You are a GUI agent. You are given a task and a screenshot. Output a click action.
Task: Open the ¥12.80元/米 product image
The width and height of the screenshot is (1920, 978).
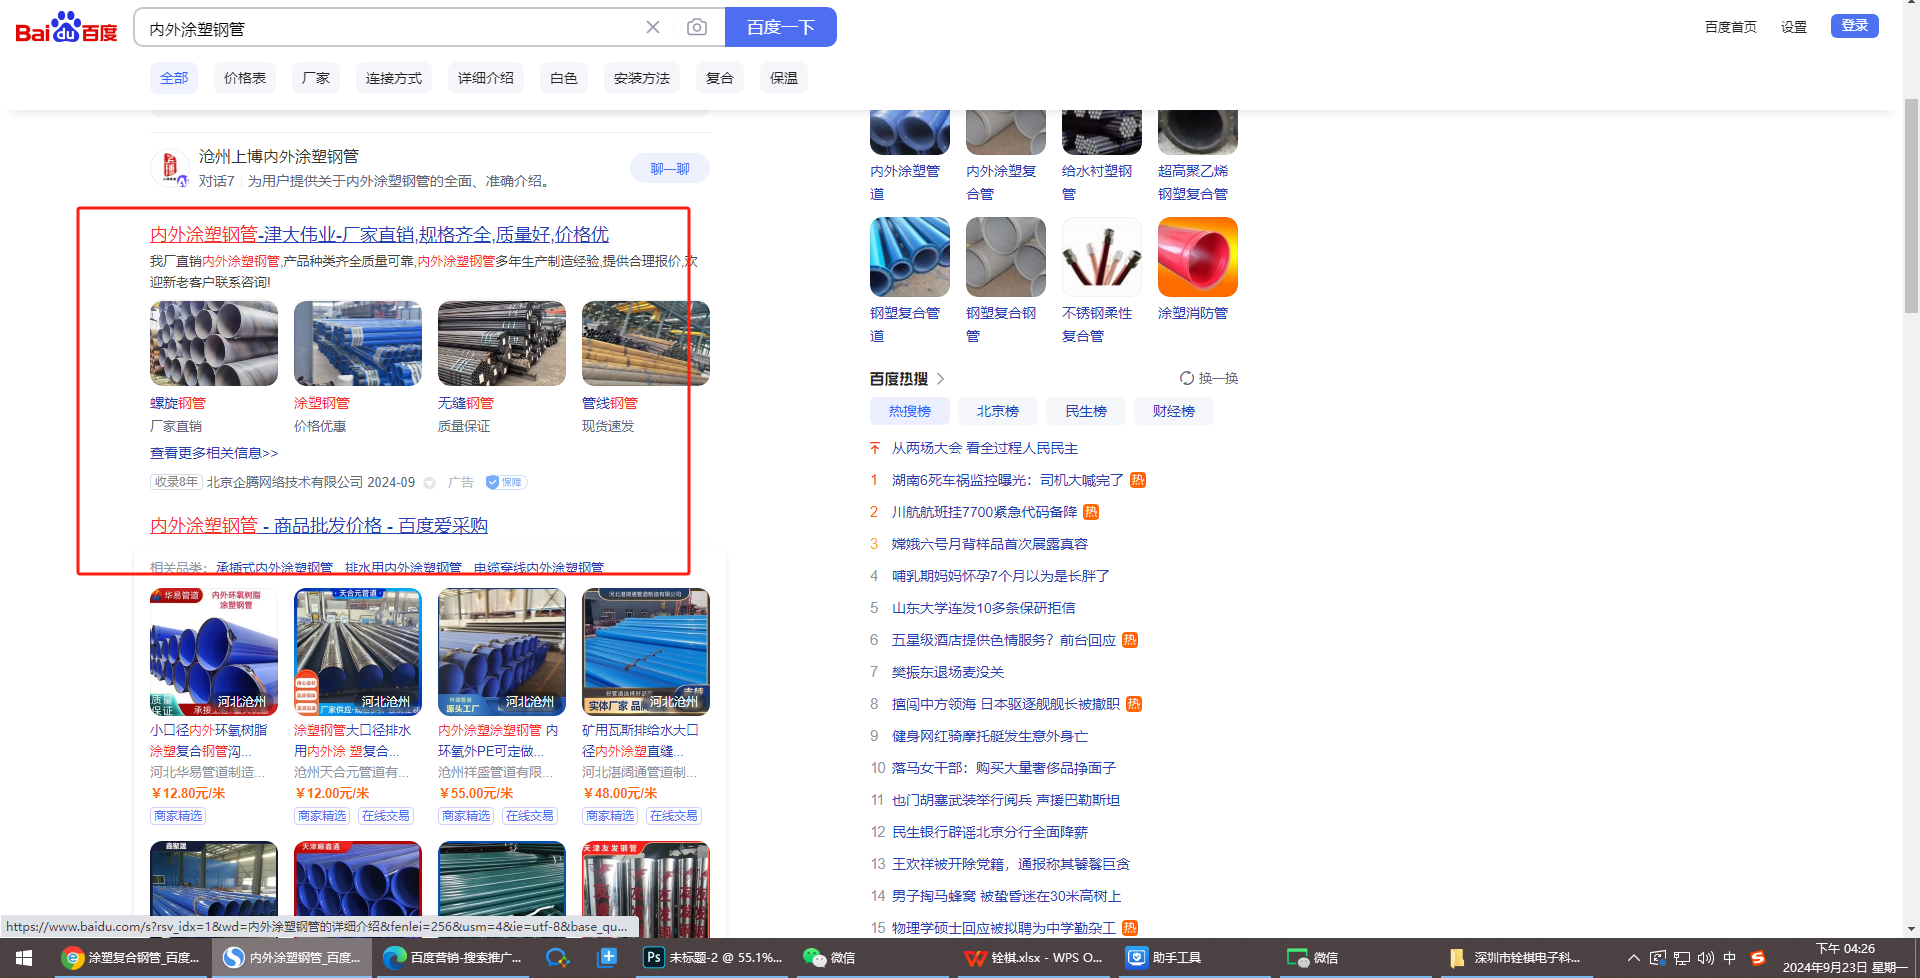point(214,652)
